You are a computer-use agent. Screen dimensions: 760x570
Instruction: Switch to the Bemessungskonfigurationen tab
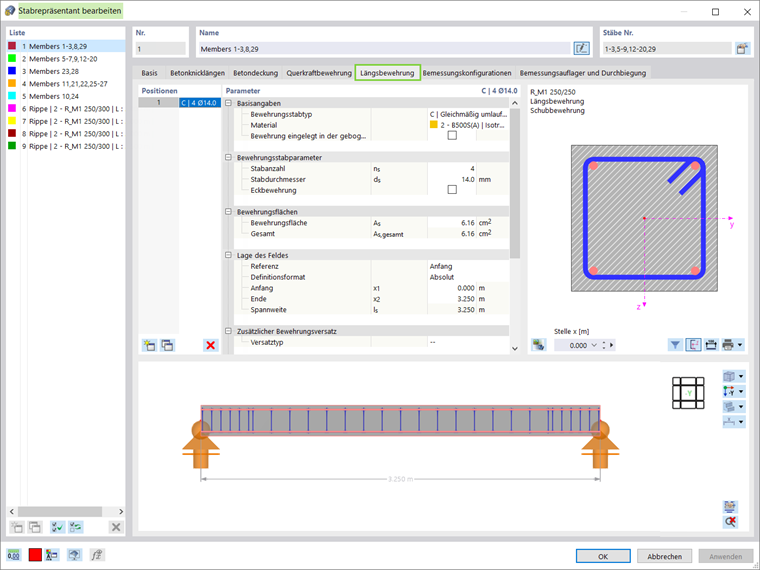(467, 73)
